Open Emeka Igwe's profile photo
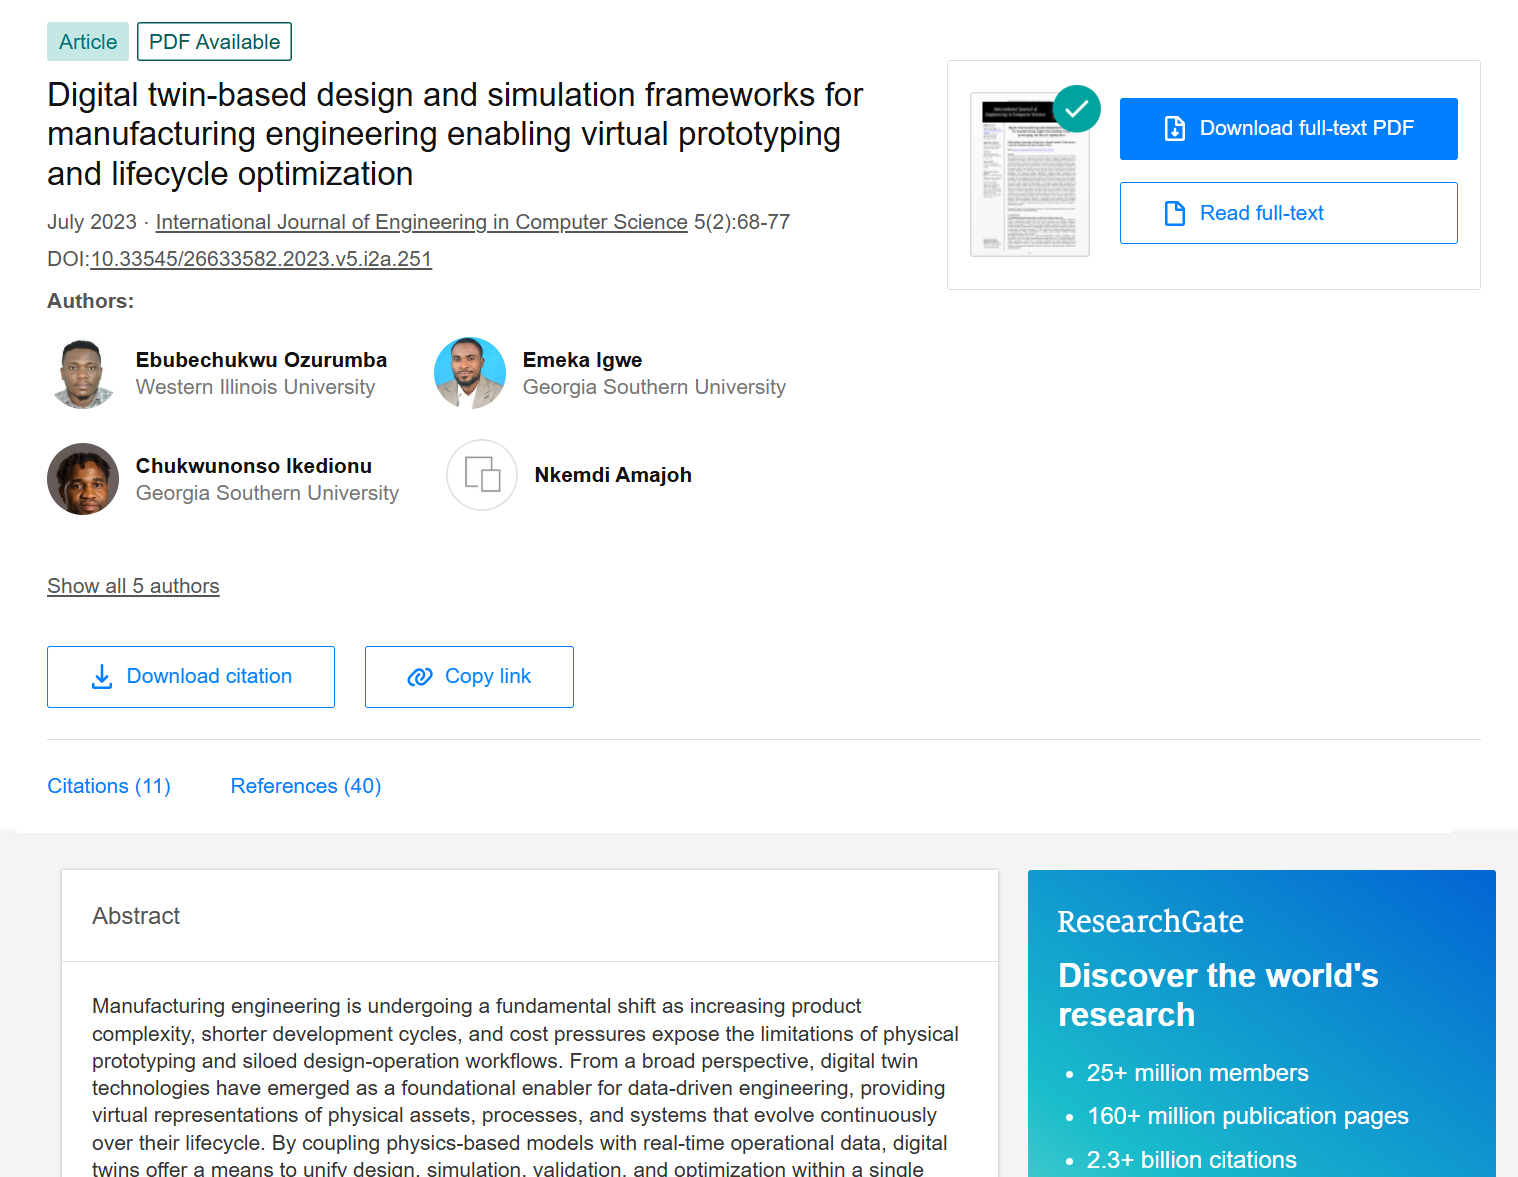The width and height of the screenshot is (1518, 1177). 470,373
